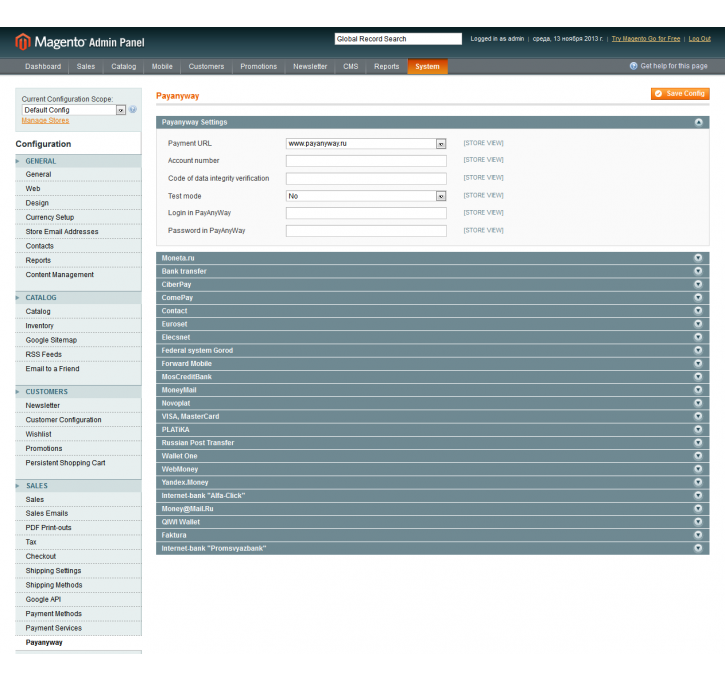Expand the ComePay section arrow icon
Viewport: 725px width, 680px height.
(698, 297)
